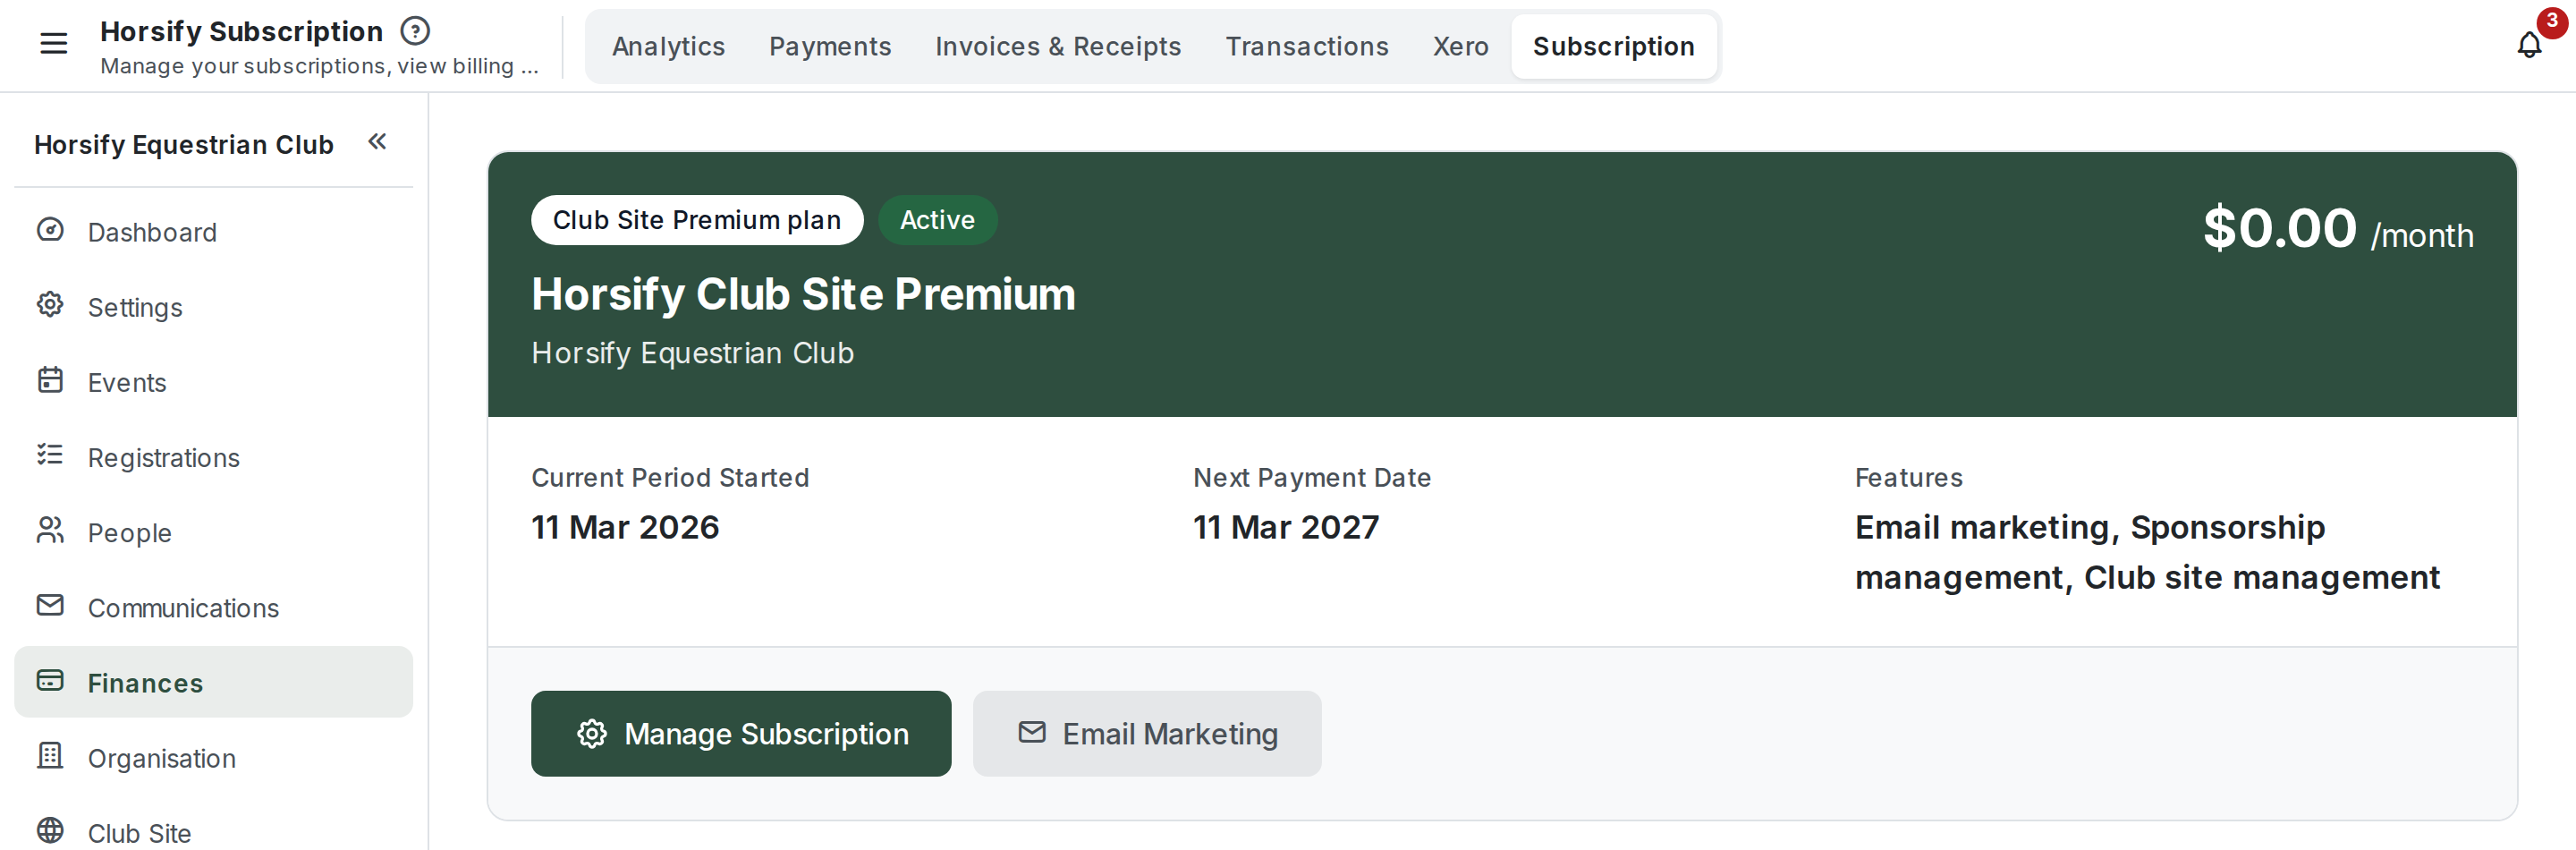The image size is (2576, 850).
Task: Click the Organisation building icon
Action: coord(50,756)
